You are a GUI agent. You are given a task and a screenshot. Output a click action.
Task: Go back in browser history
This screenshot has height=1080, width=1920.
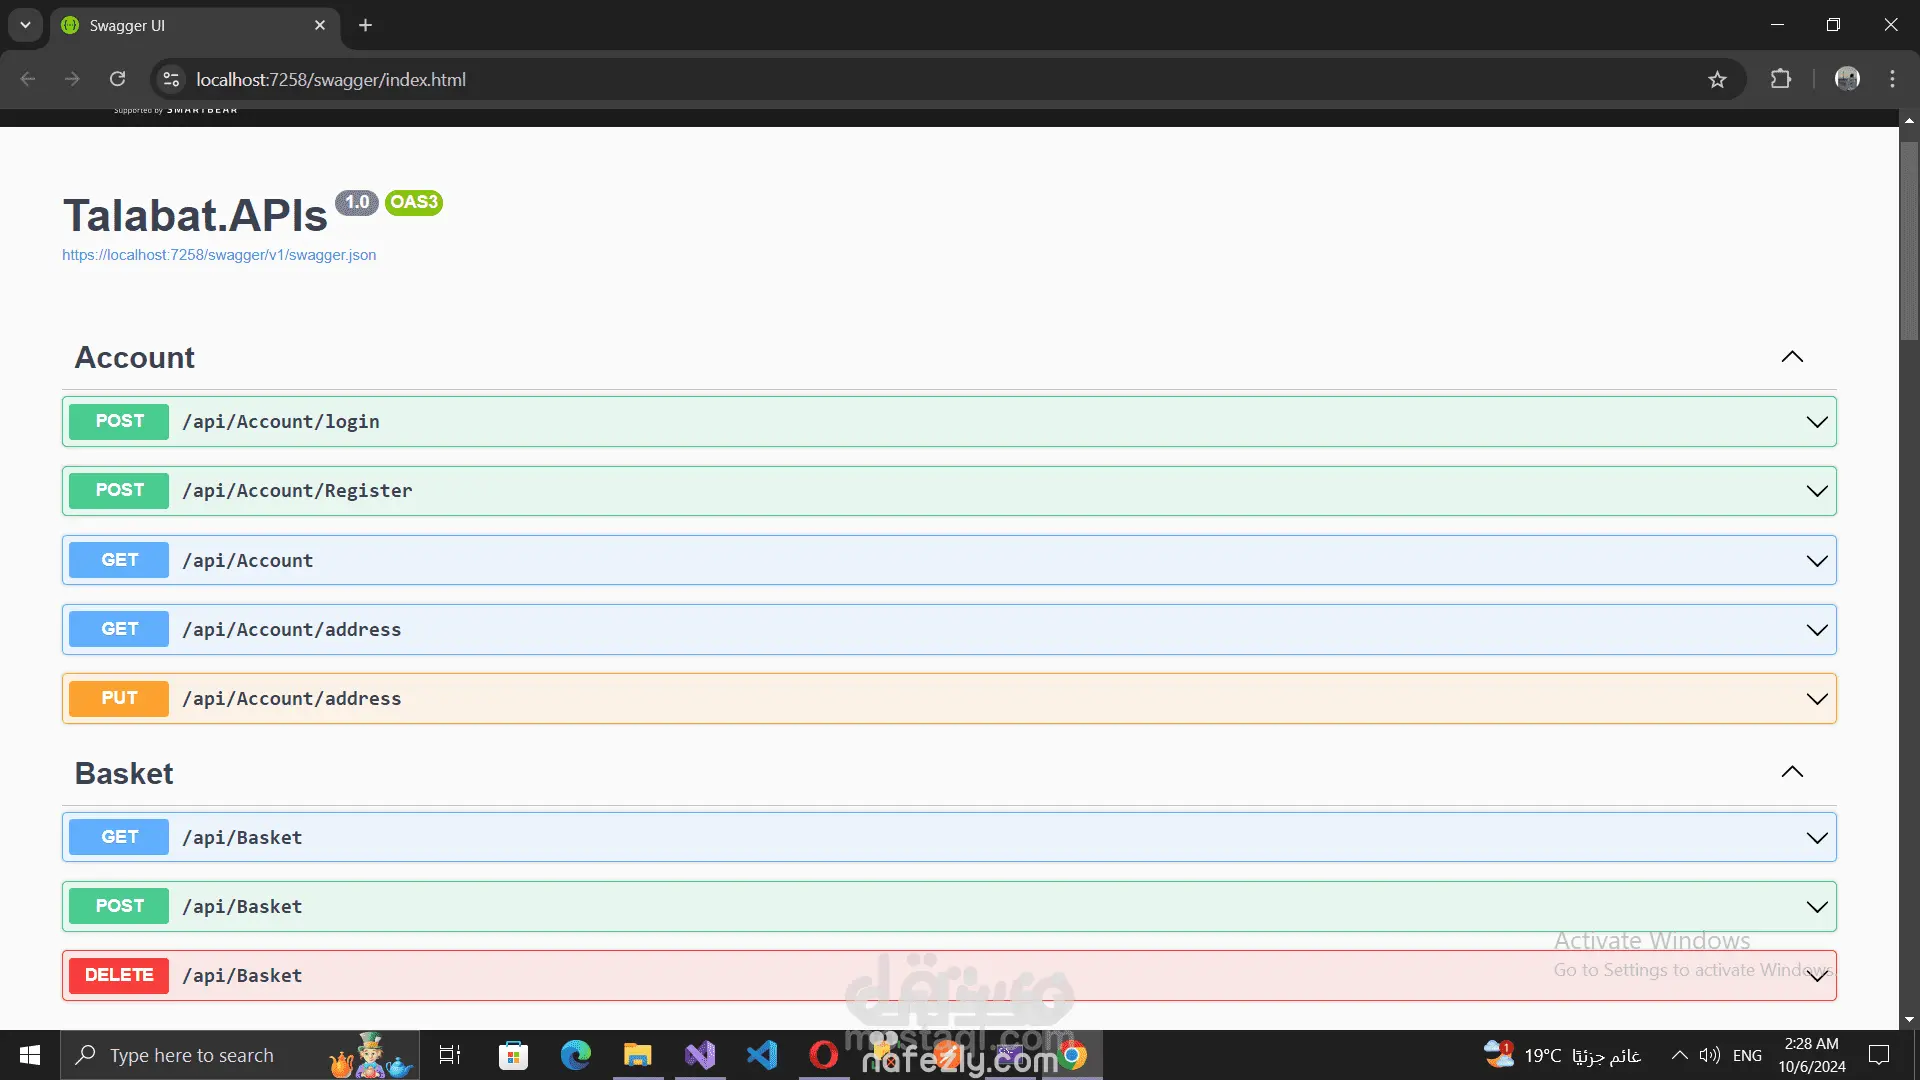pos(28,79)
